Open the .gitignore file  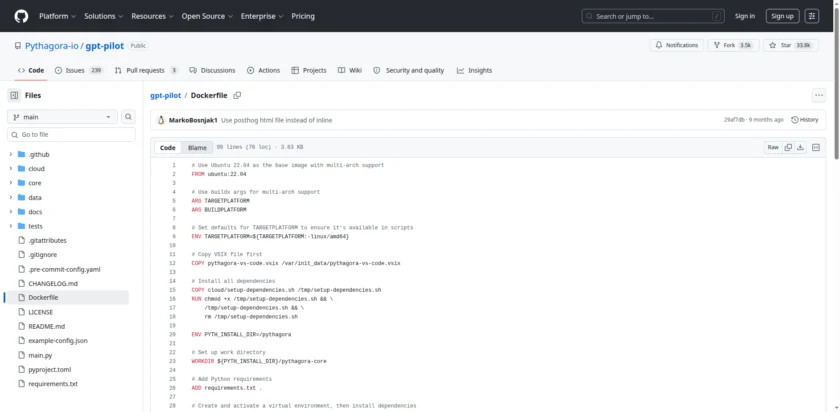pos(42,255)
